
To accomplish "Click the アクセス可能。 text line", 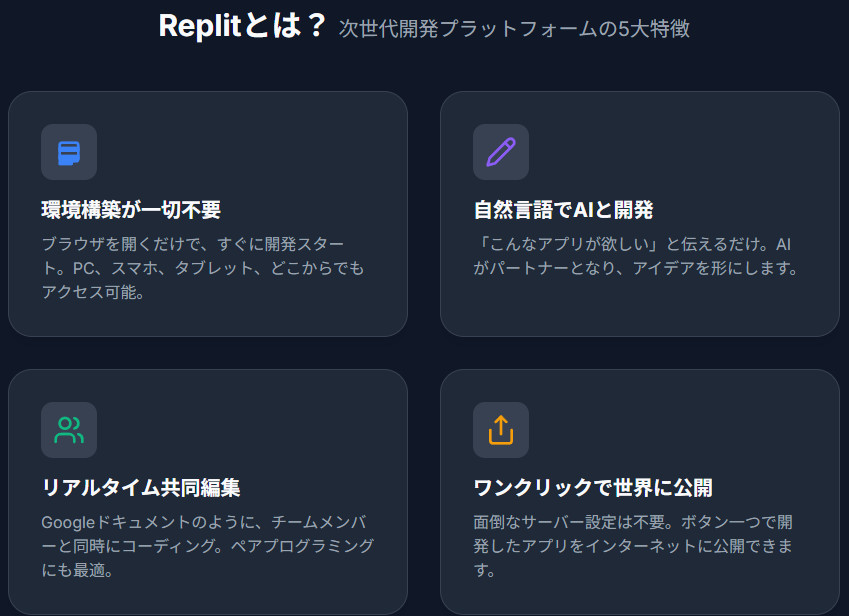I will (x=94, y=293).
